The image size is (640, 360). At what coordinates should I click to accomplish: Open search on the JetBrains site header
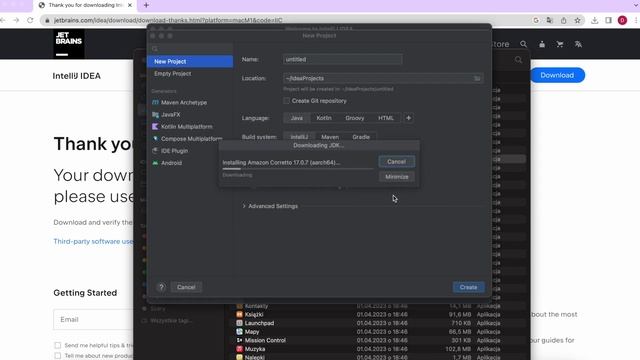click(x=523, y=44)
